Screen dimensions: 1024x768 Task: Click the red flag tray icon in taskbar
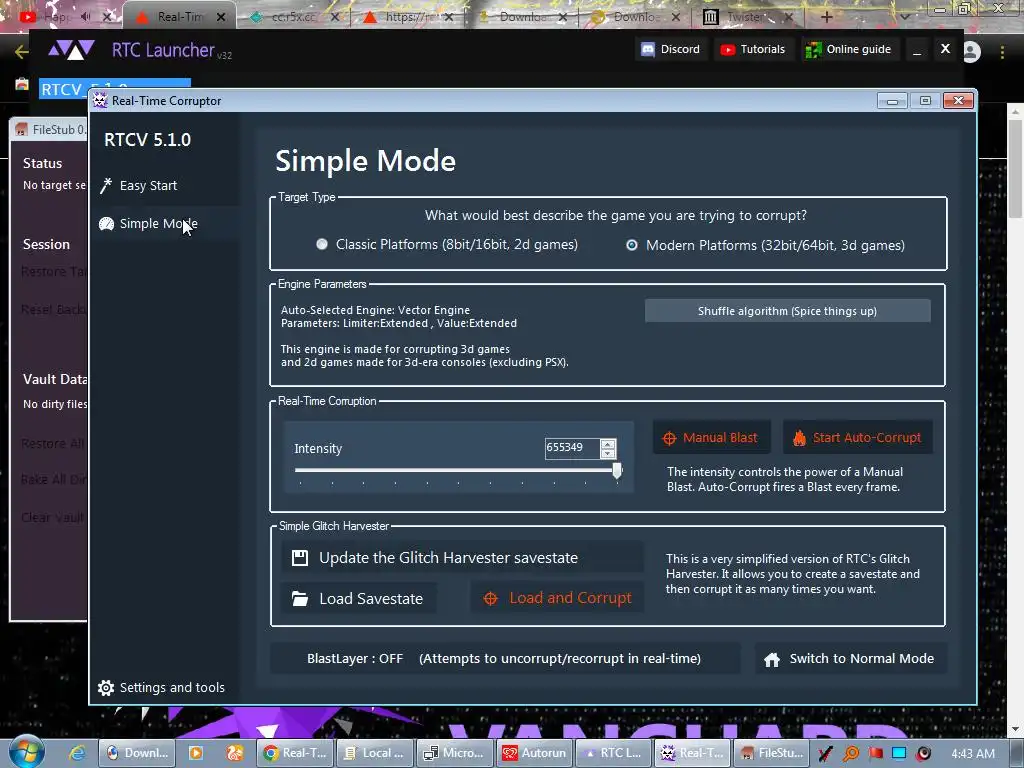[x=875, y=753]
